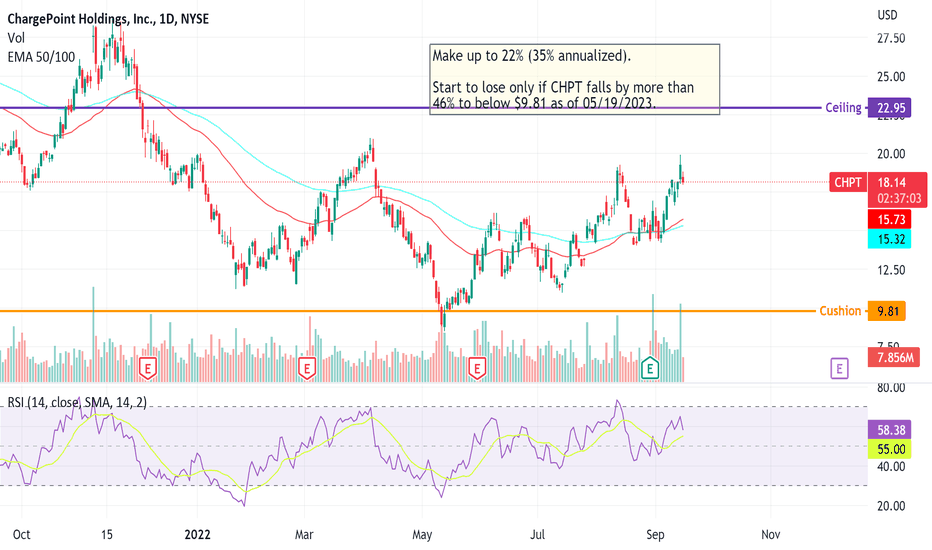Click the Oct label on time axis
Image resolution: width=932 pixels, height=550 pixels.
(21, 535)
